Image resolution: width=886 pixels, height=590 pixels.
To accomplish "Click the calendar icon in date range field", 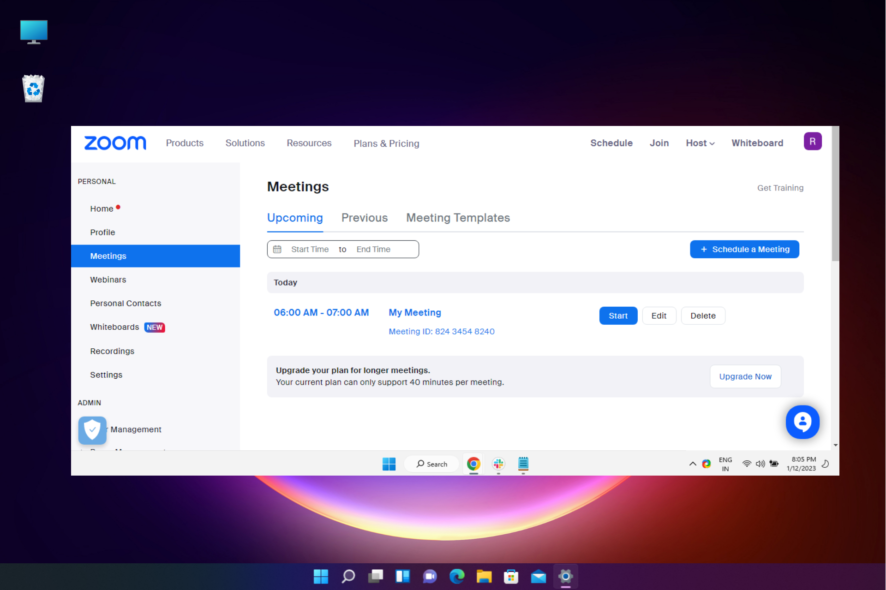I will [277, 249].
